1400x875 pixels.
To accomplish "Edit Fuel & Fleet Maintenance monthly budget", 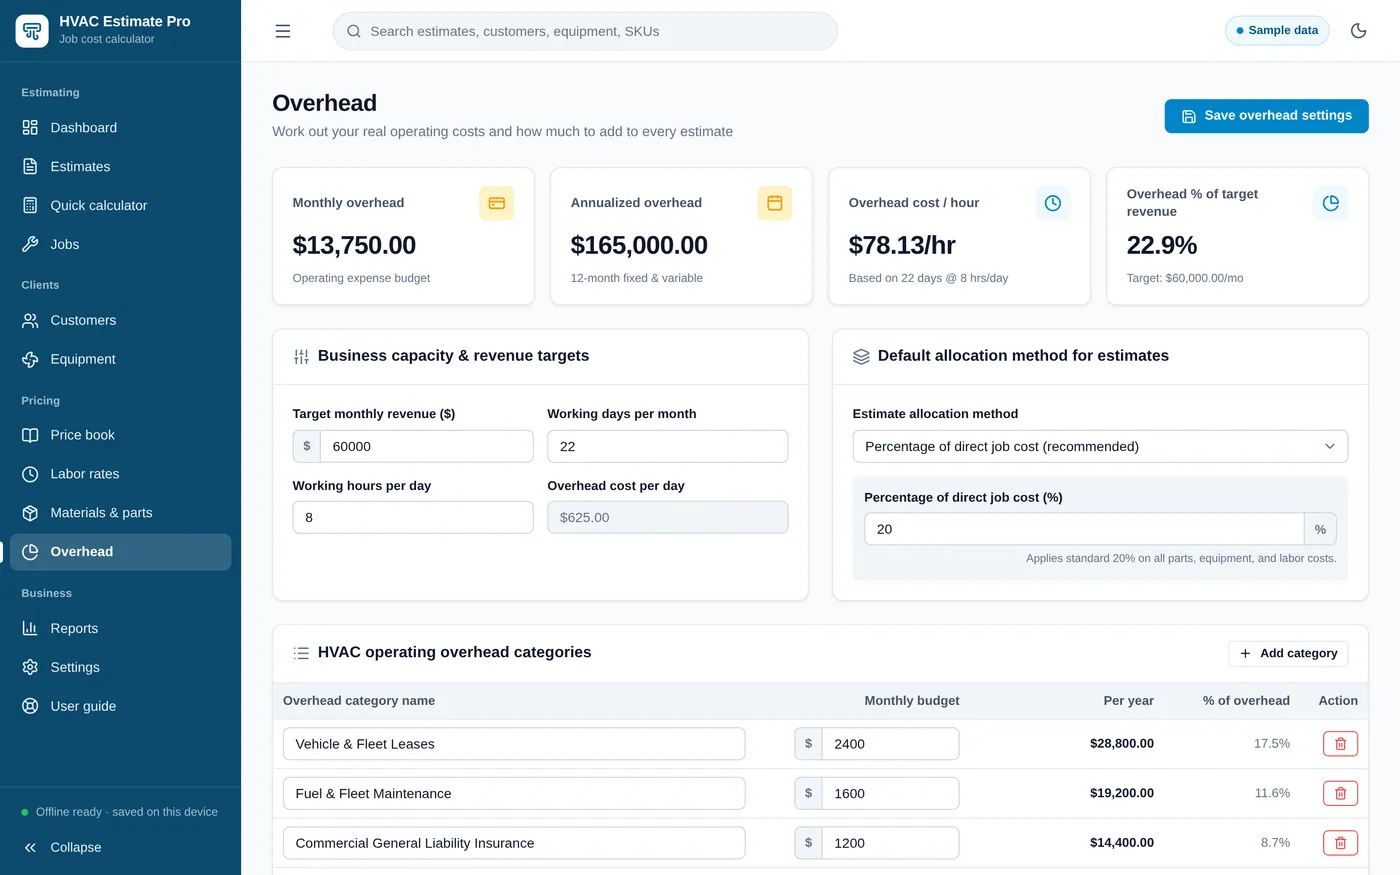I will point(890,794).
